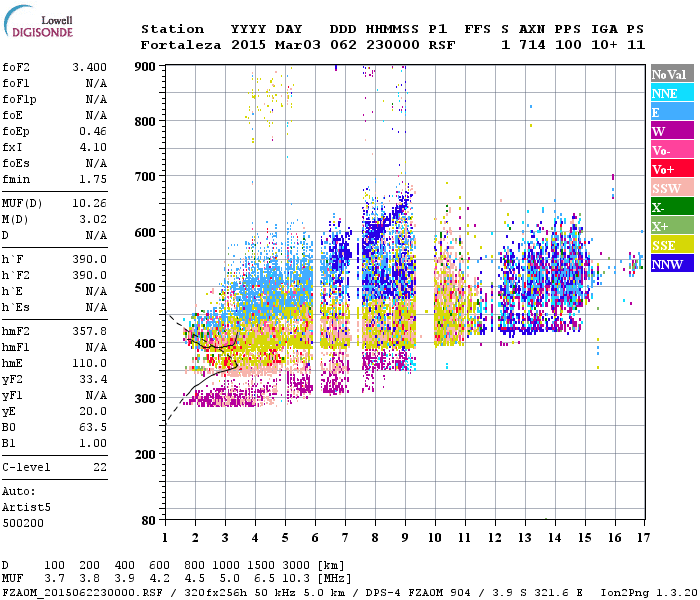Screen dimensions: 700x600
Task: Click the fmin value 1.75
Action: pos(93,179)
